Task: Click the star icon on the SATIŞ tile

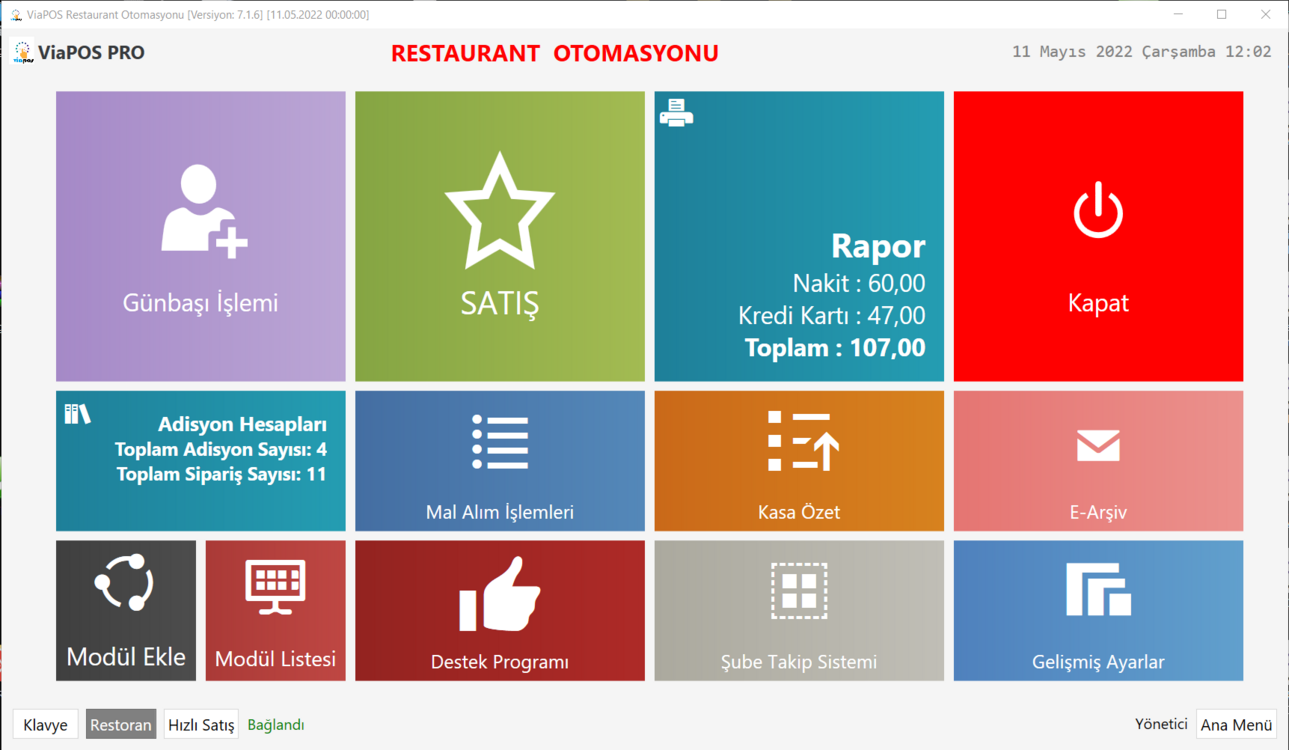Action: coord(499,211)
